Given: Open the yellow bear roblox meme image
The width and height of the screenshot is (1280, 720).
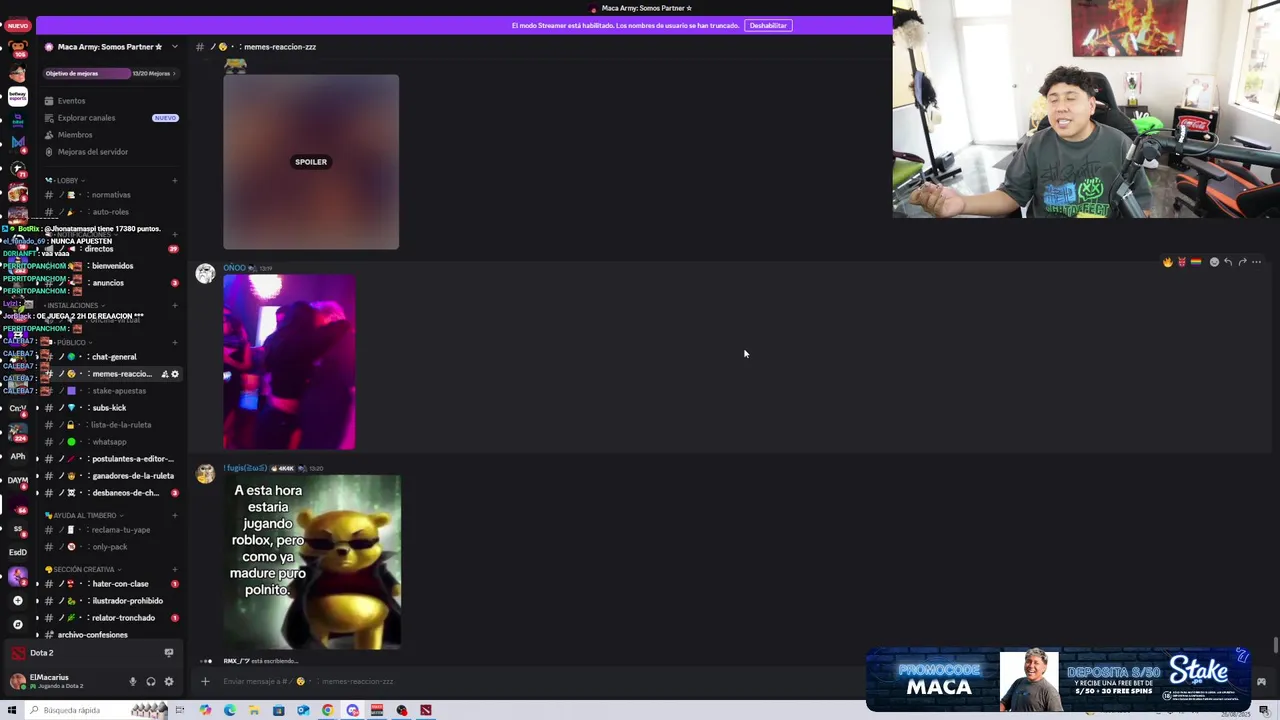Looking at the screenshot, I should 312,562.
